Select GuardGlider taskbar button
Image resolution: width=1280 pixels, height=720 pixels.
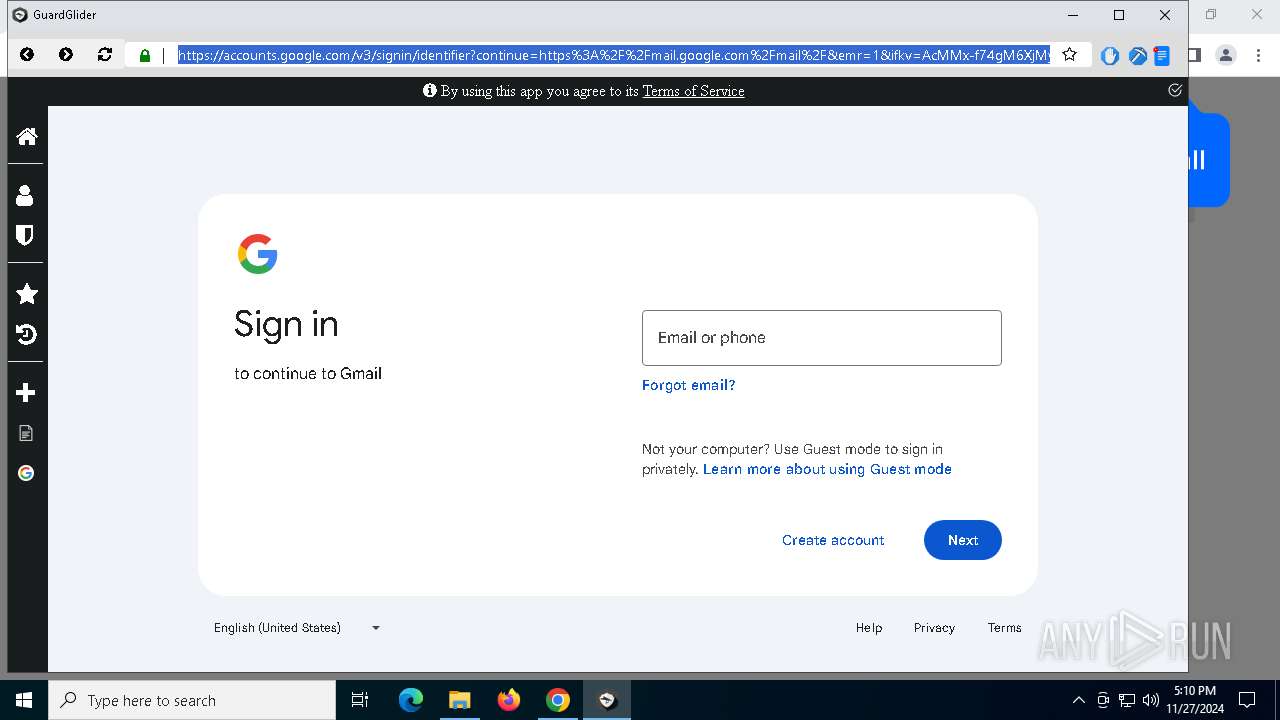607,700
